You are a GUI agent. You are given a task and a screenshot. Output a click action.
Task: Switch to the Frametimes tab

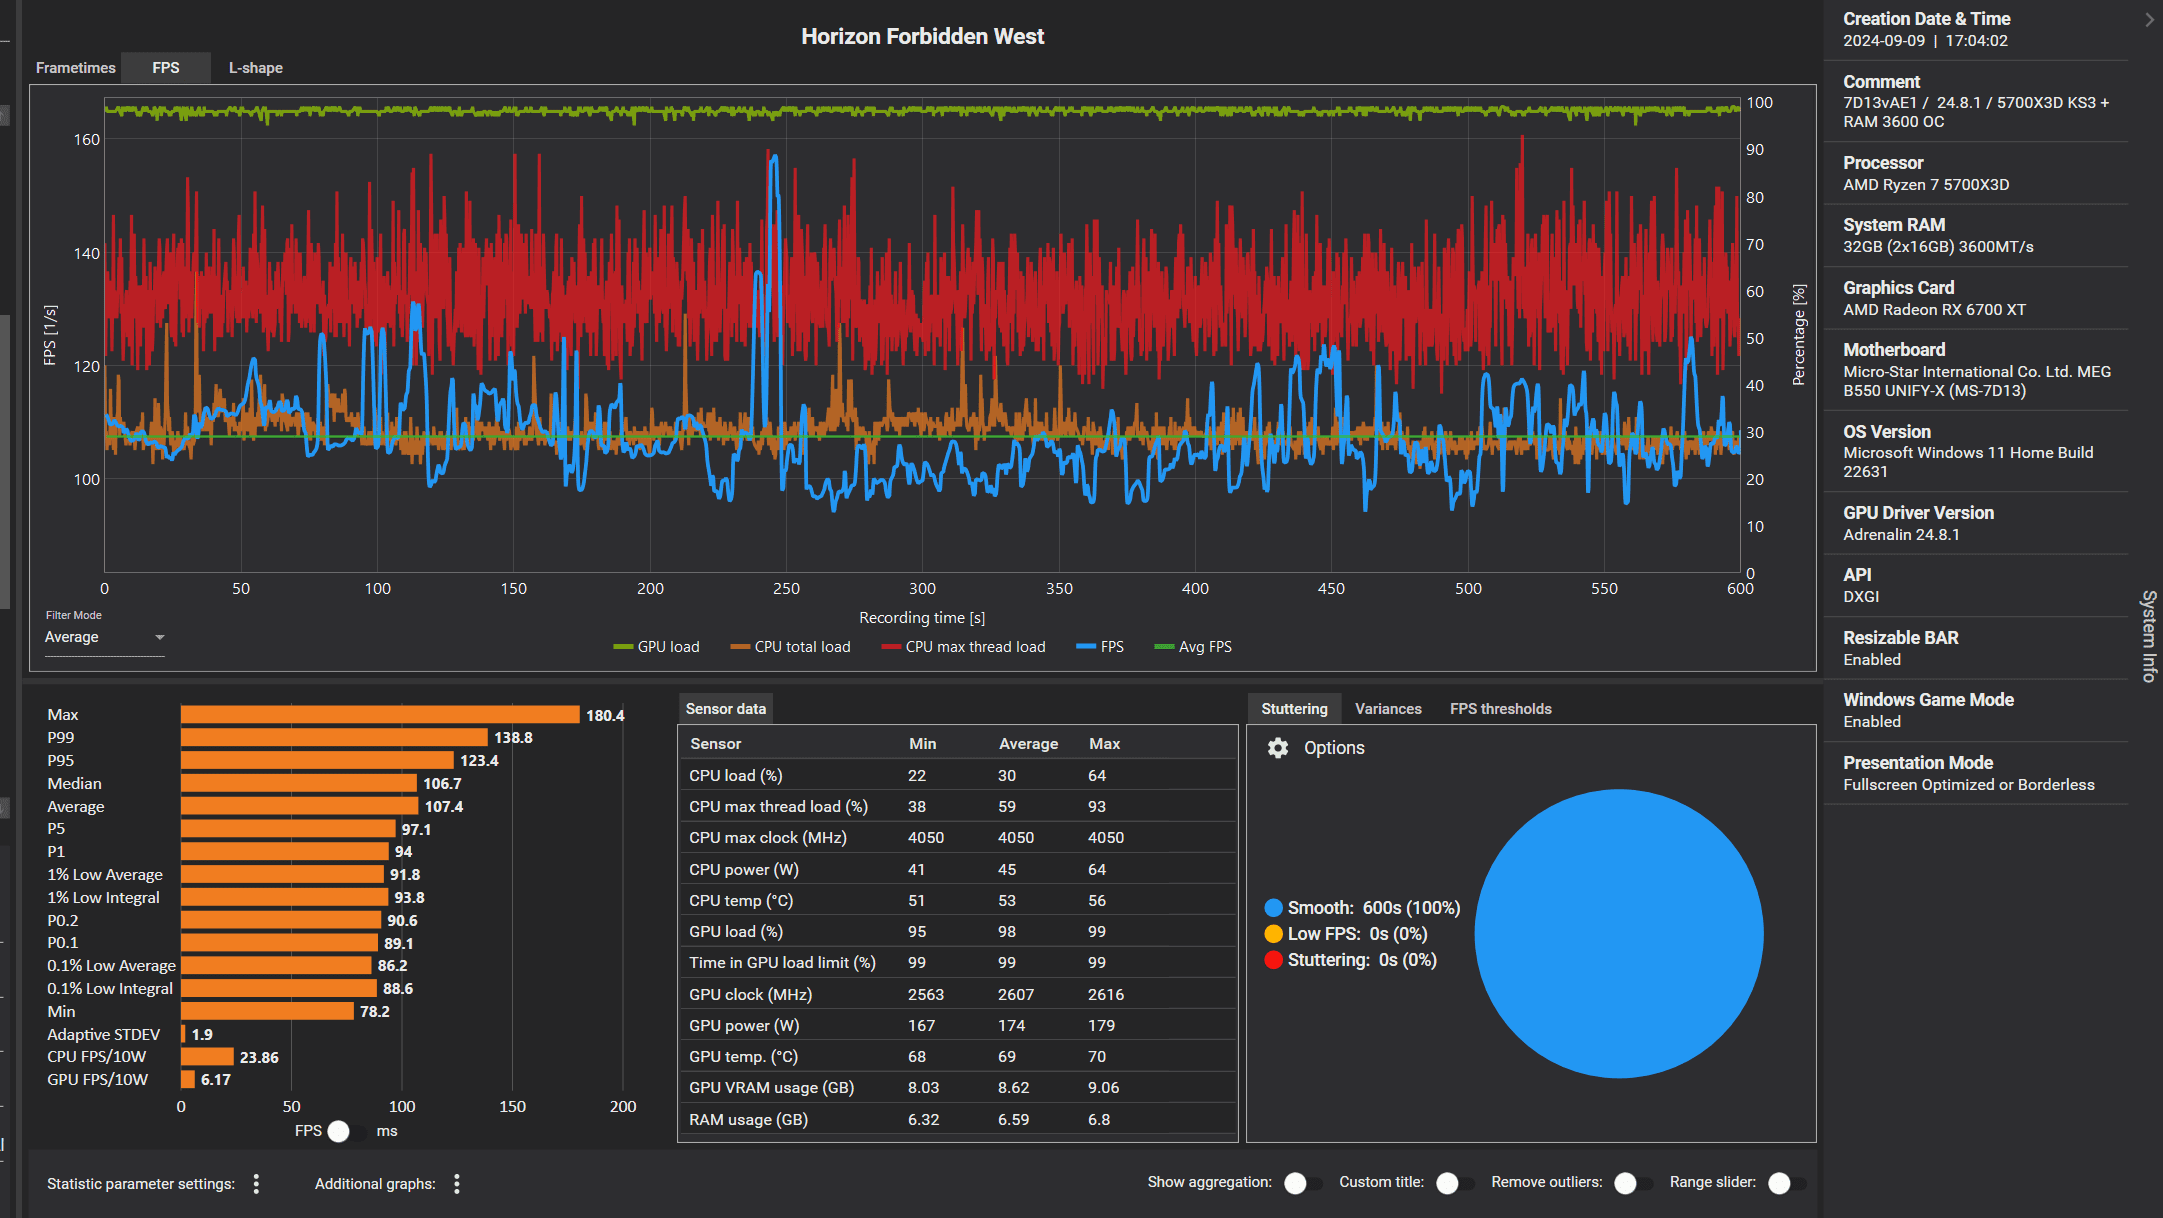pyautogui.click(x=75, y=68)
